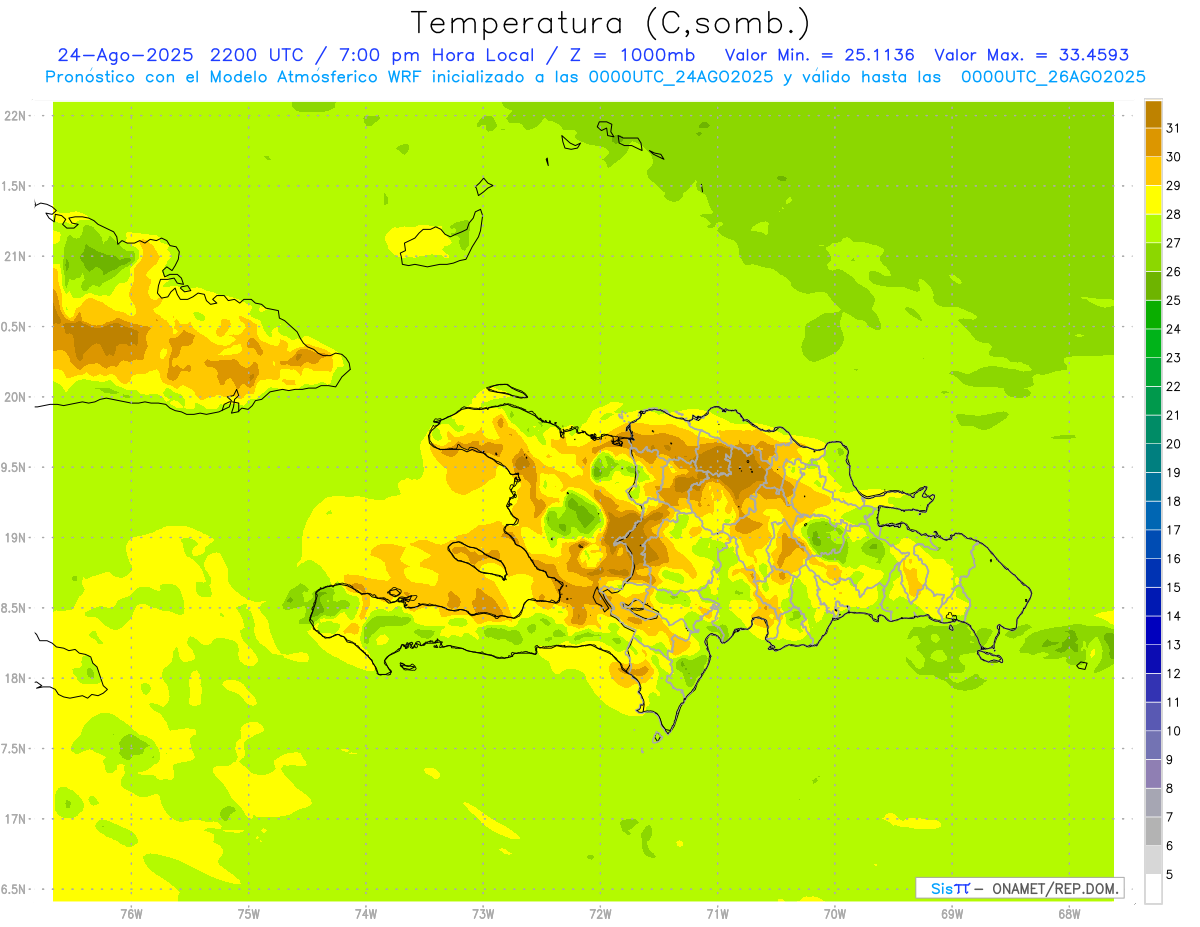Click the '70W' longitude label

835,914
